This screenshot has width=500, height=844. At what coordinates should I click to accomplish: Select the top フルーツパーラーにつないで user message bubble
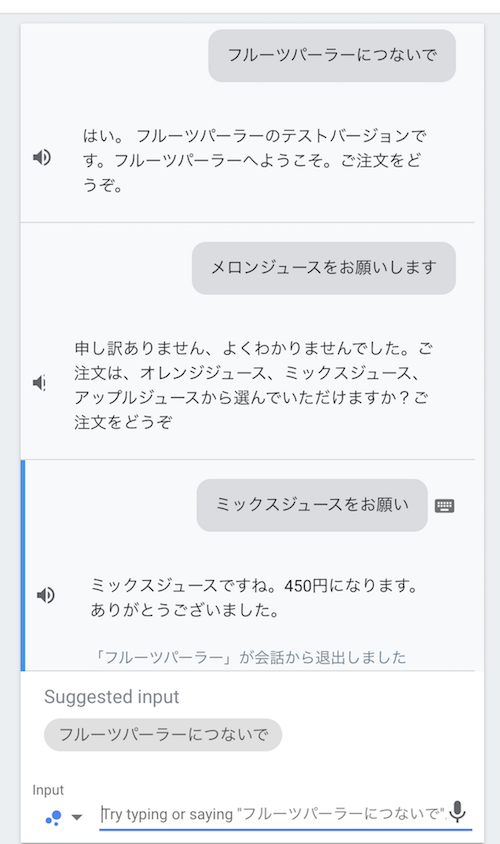[332, 55]
